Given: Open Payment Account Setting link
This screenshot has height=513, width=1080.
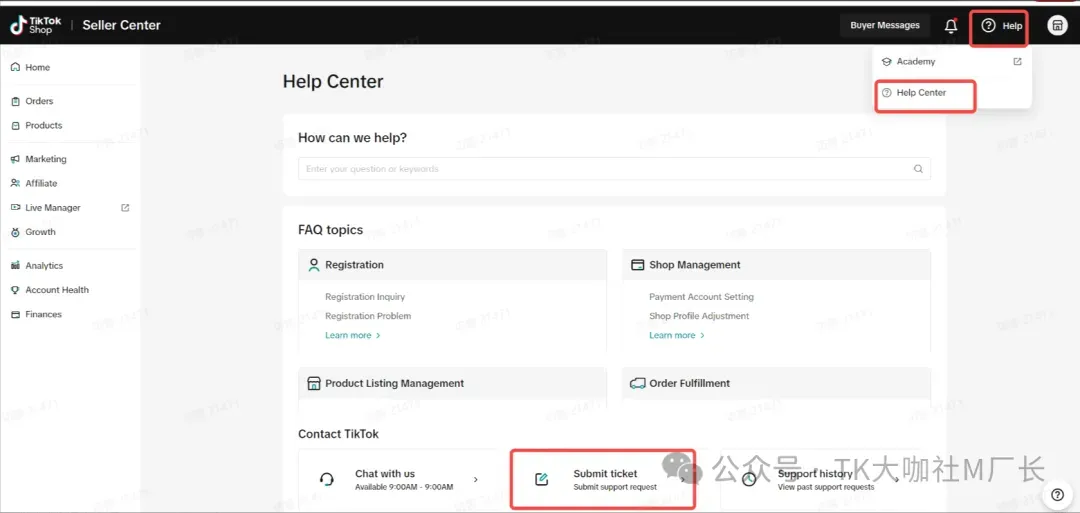Looking at the screenshot, I should [701, 297].
